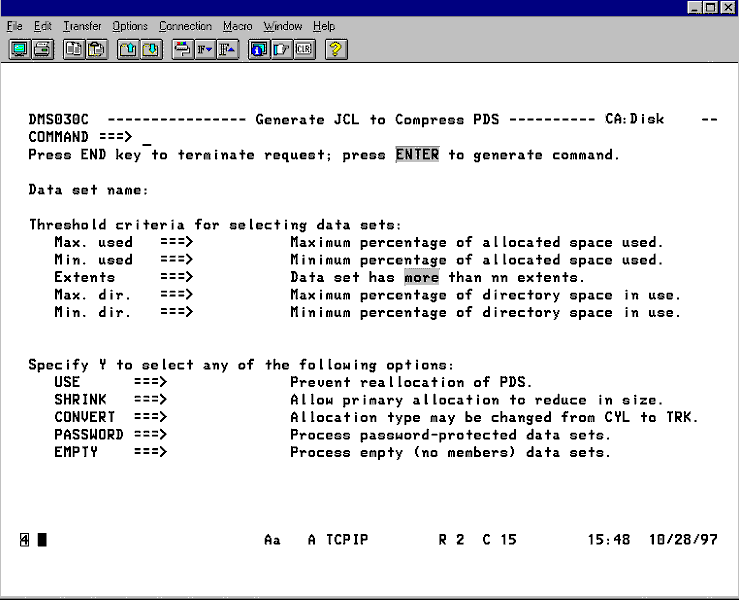This screenshot has height=600, width=739.
Task: Click the 15:48 time in status bar
Action: click(x=608, y=540)
